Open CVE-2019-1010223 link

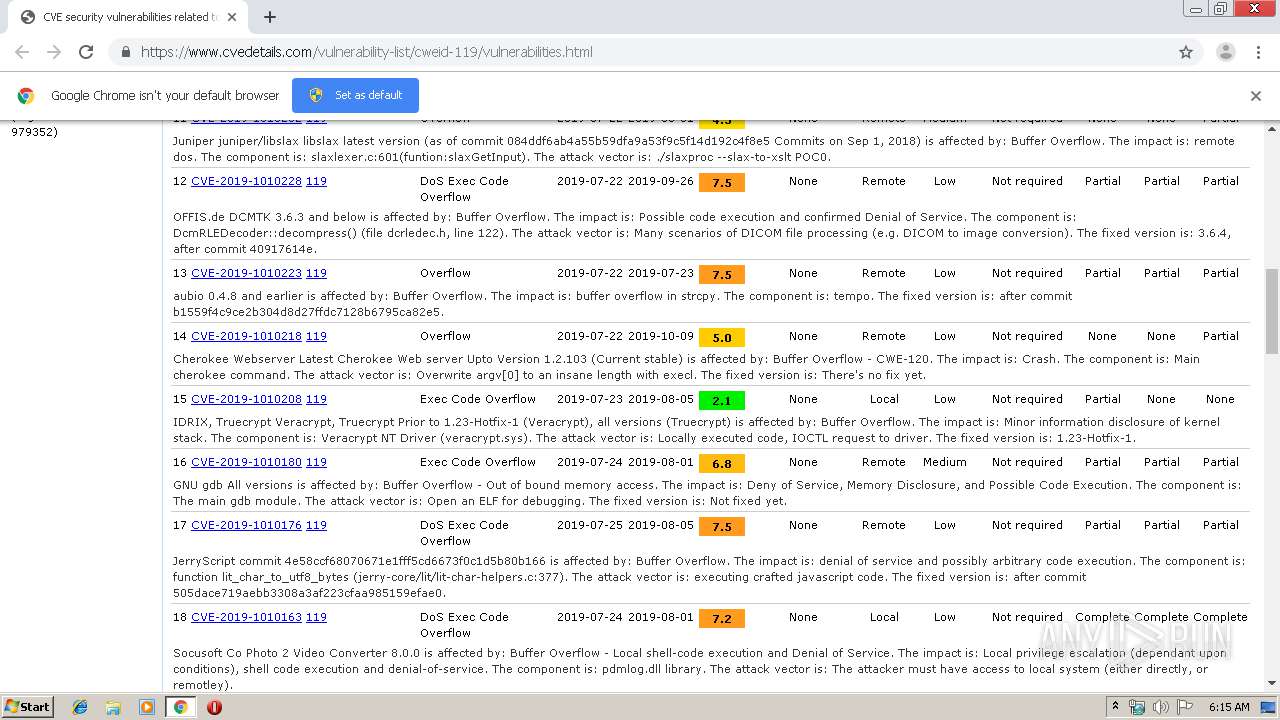click(x=246, y=273)
